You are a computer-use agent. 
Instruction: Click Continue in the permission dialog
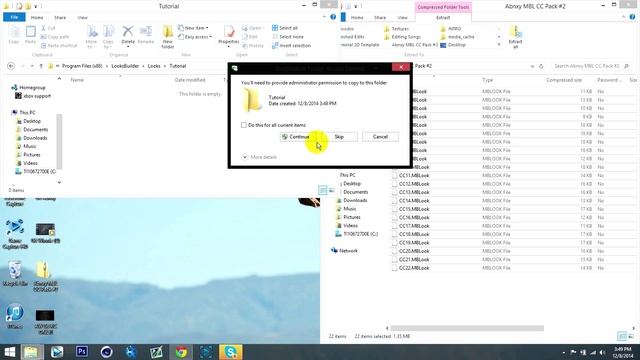pyautogui.click(x=298, y=137)
